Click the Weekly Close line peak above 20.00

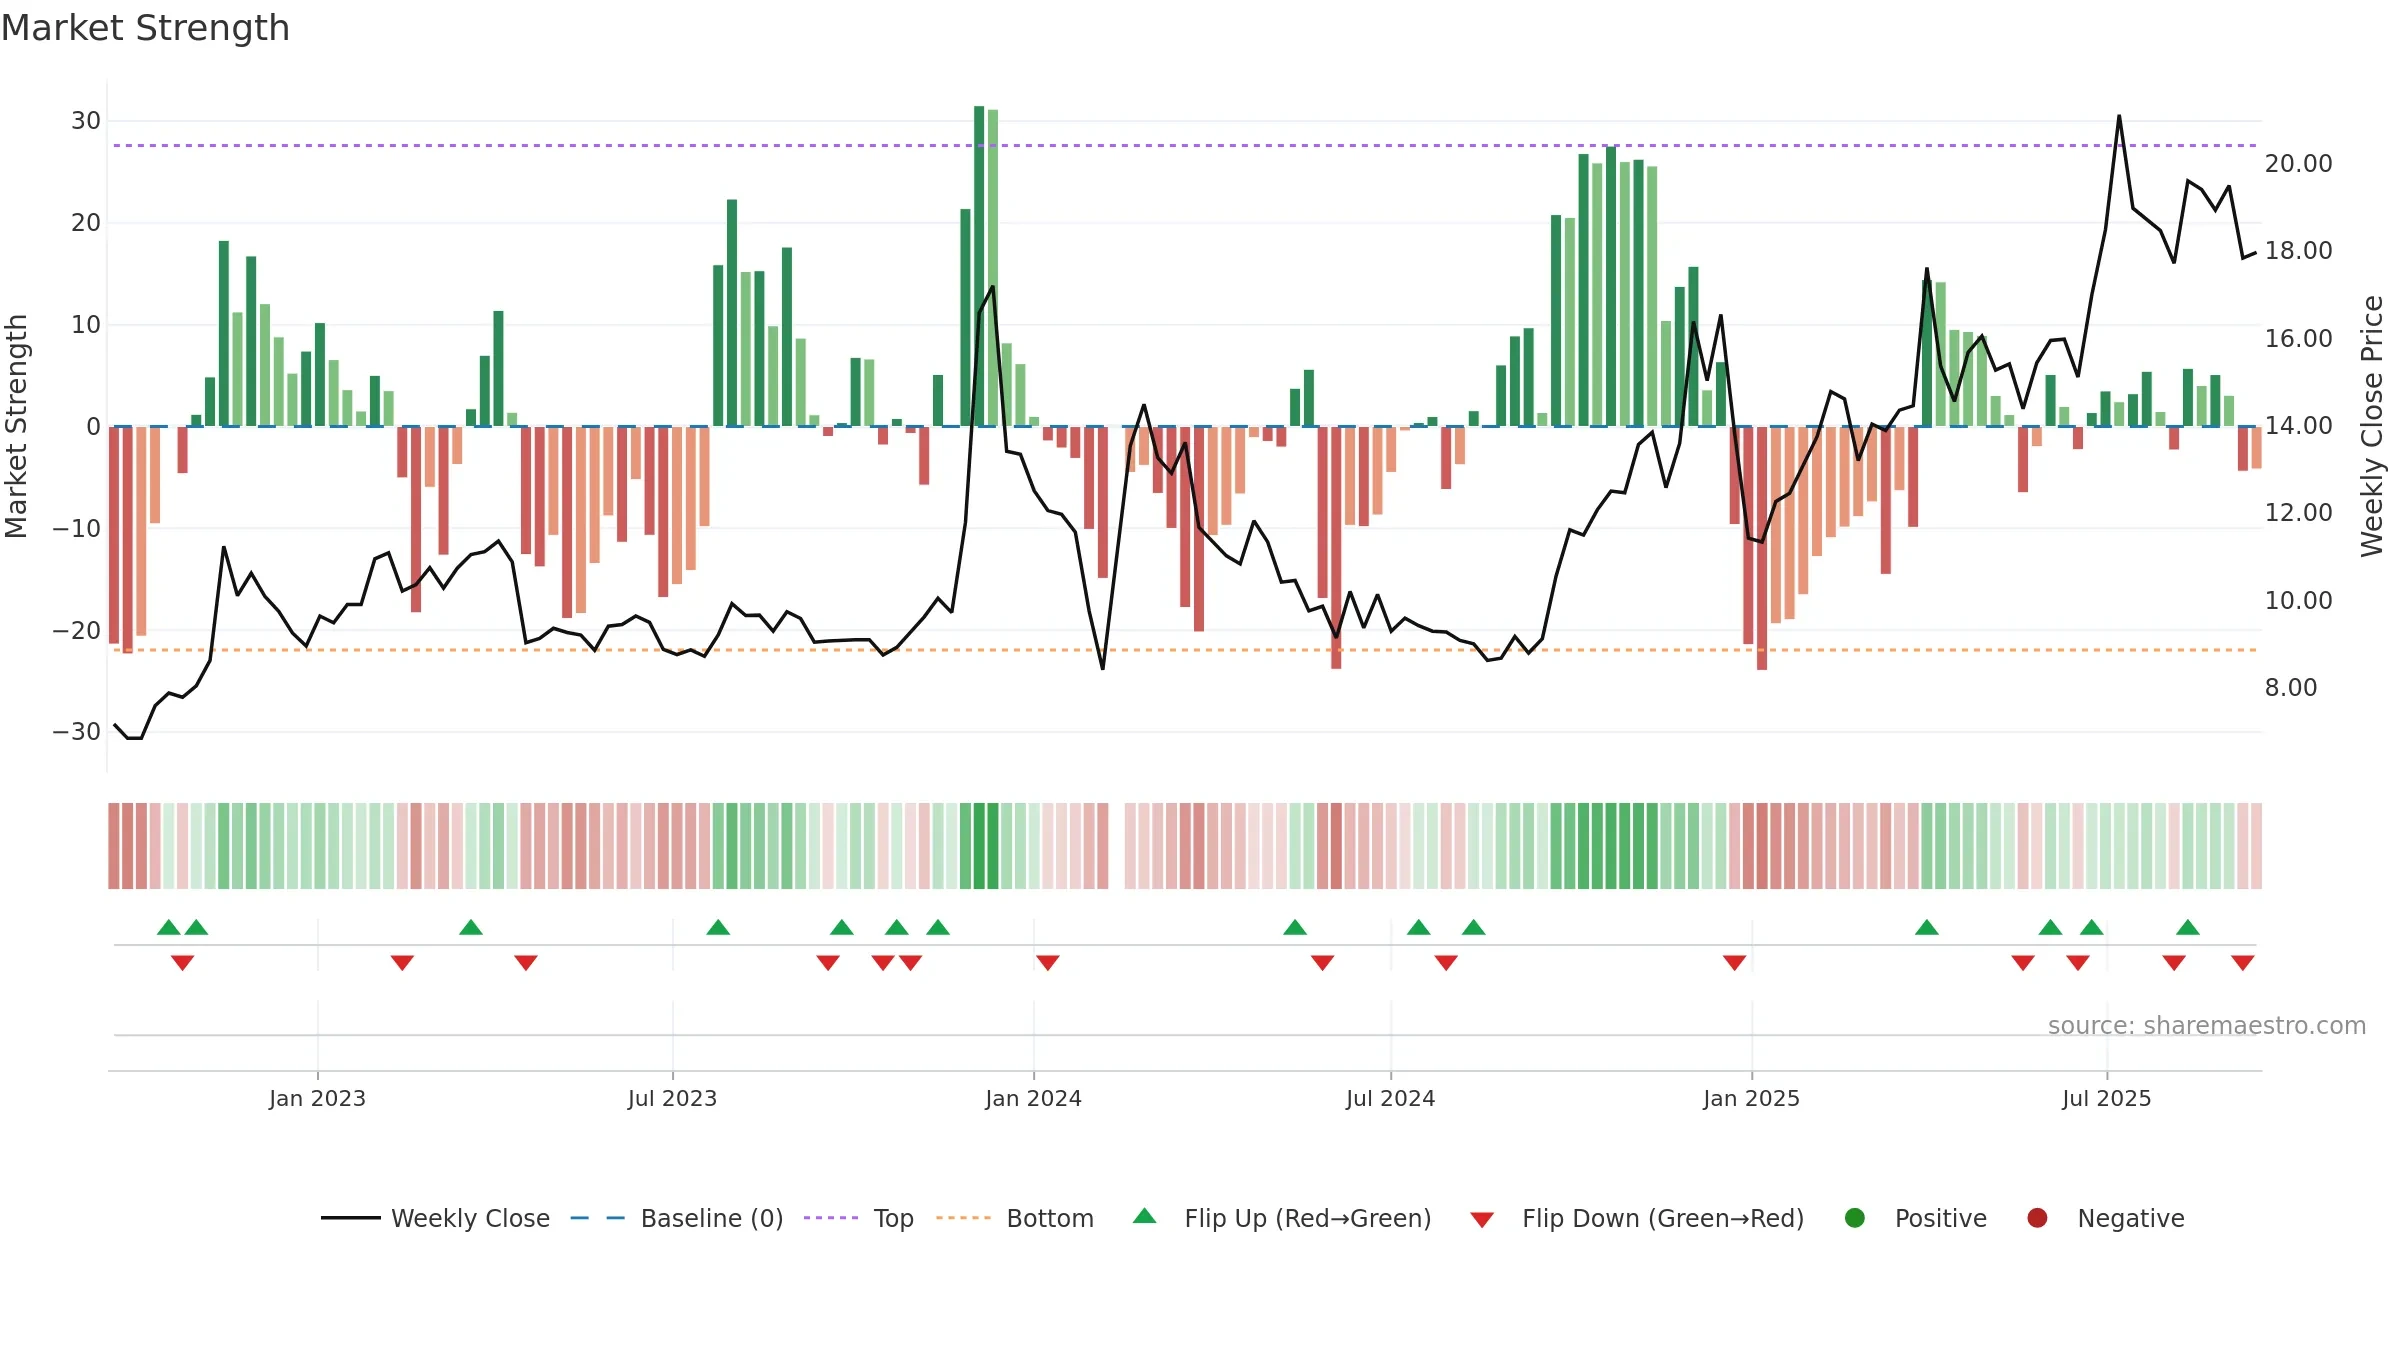(2119, 116)
